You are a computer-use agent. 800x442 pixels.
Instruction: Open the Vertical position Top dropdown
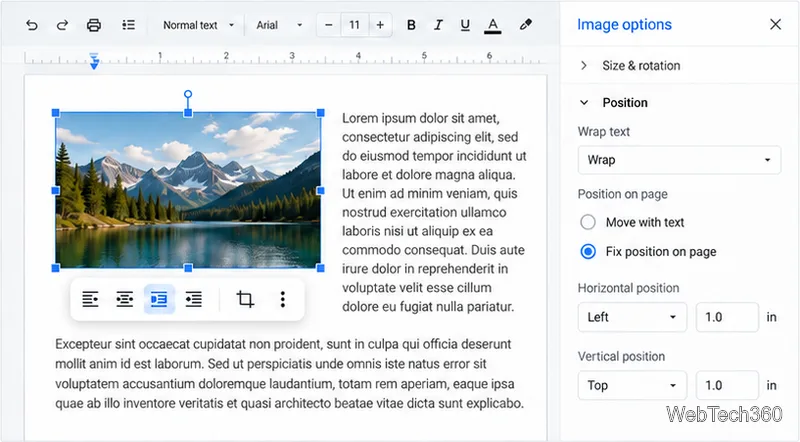click(x=632, y=385)
